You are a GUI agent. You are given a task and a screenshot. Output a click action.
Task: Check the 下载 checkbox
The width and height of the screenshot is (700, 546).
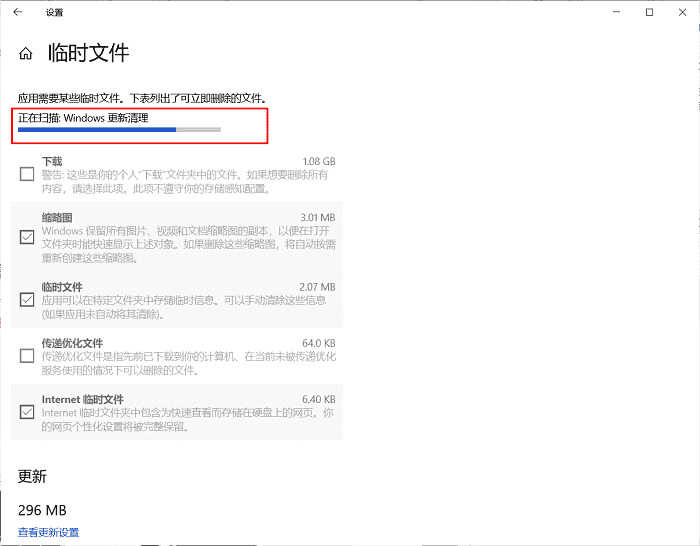click(x=27, y=175)
